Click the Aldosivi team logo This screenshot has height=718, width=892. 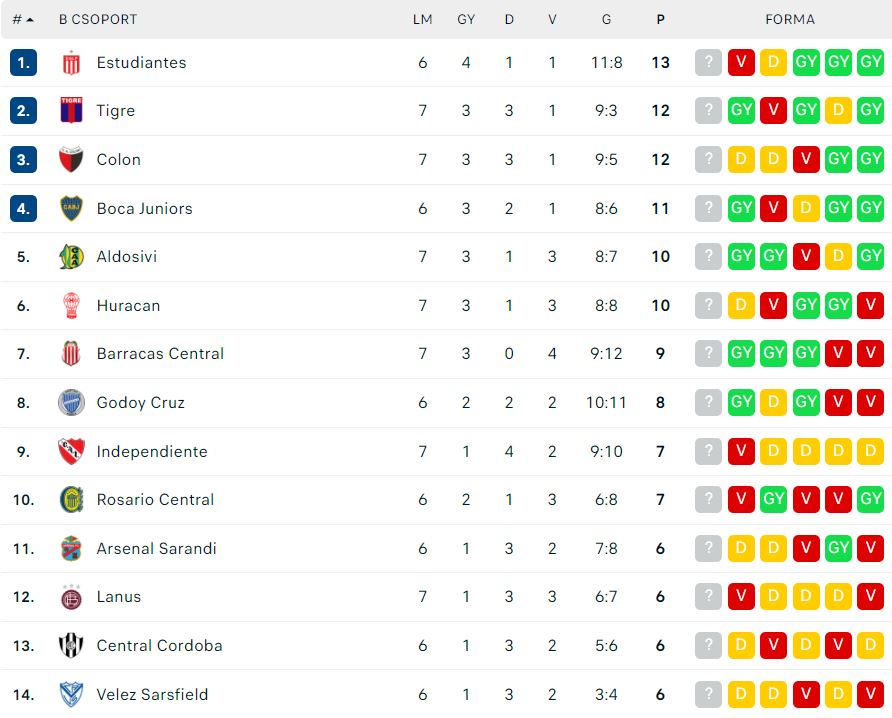point(71,257)
